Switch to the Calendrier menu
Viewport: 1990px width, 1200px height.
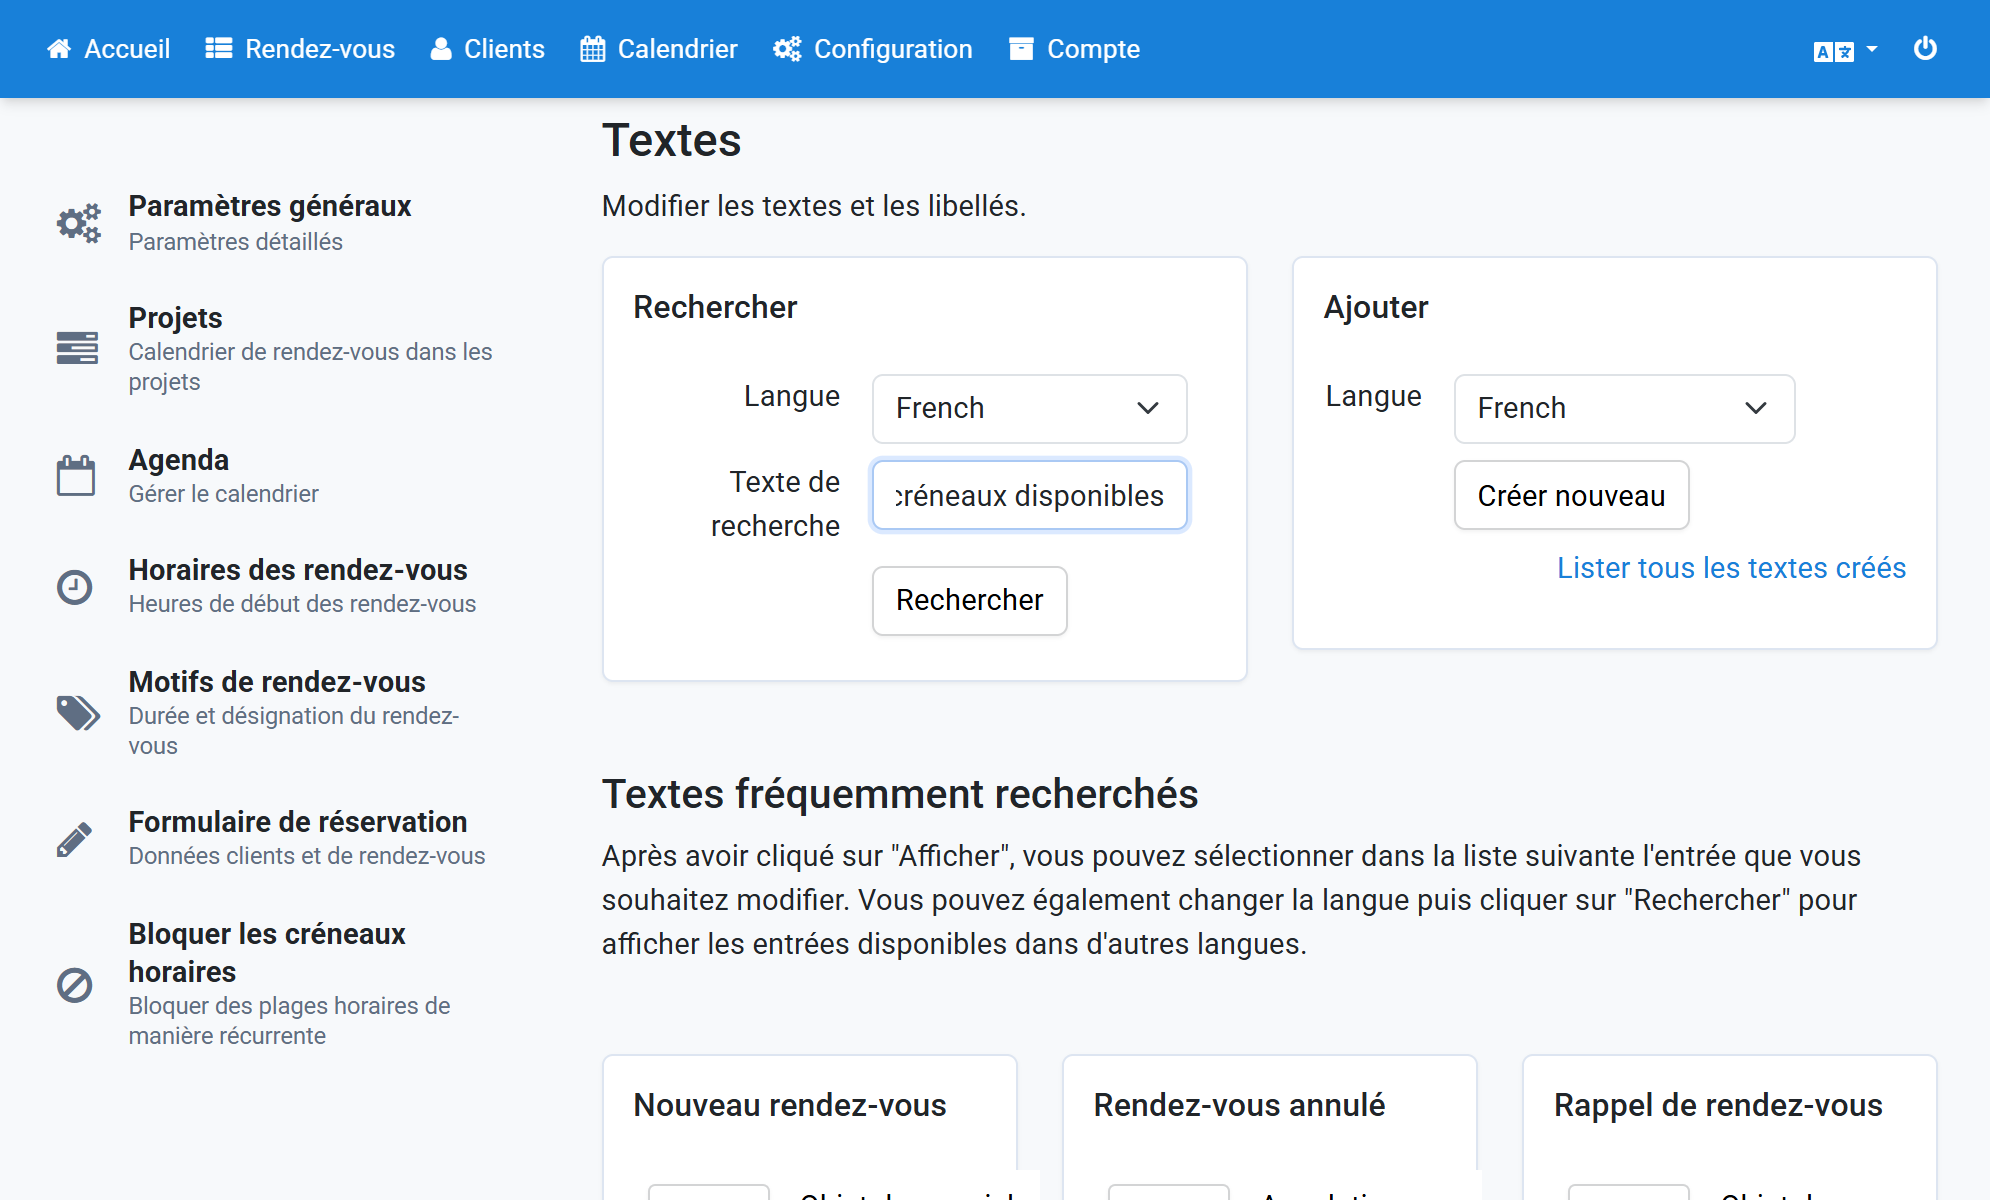[659, 49]
